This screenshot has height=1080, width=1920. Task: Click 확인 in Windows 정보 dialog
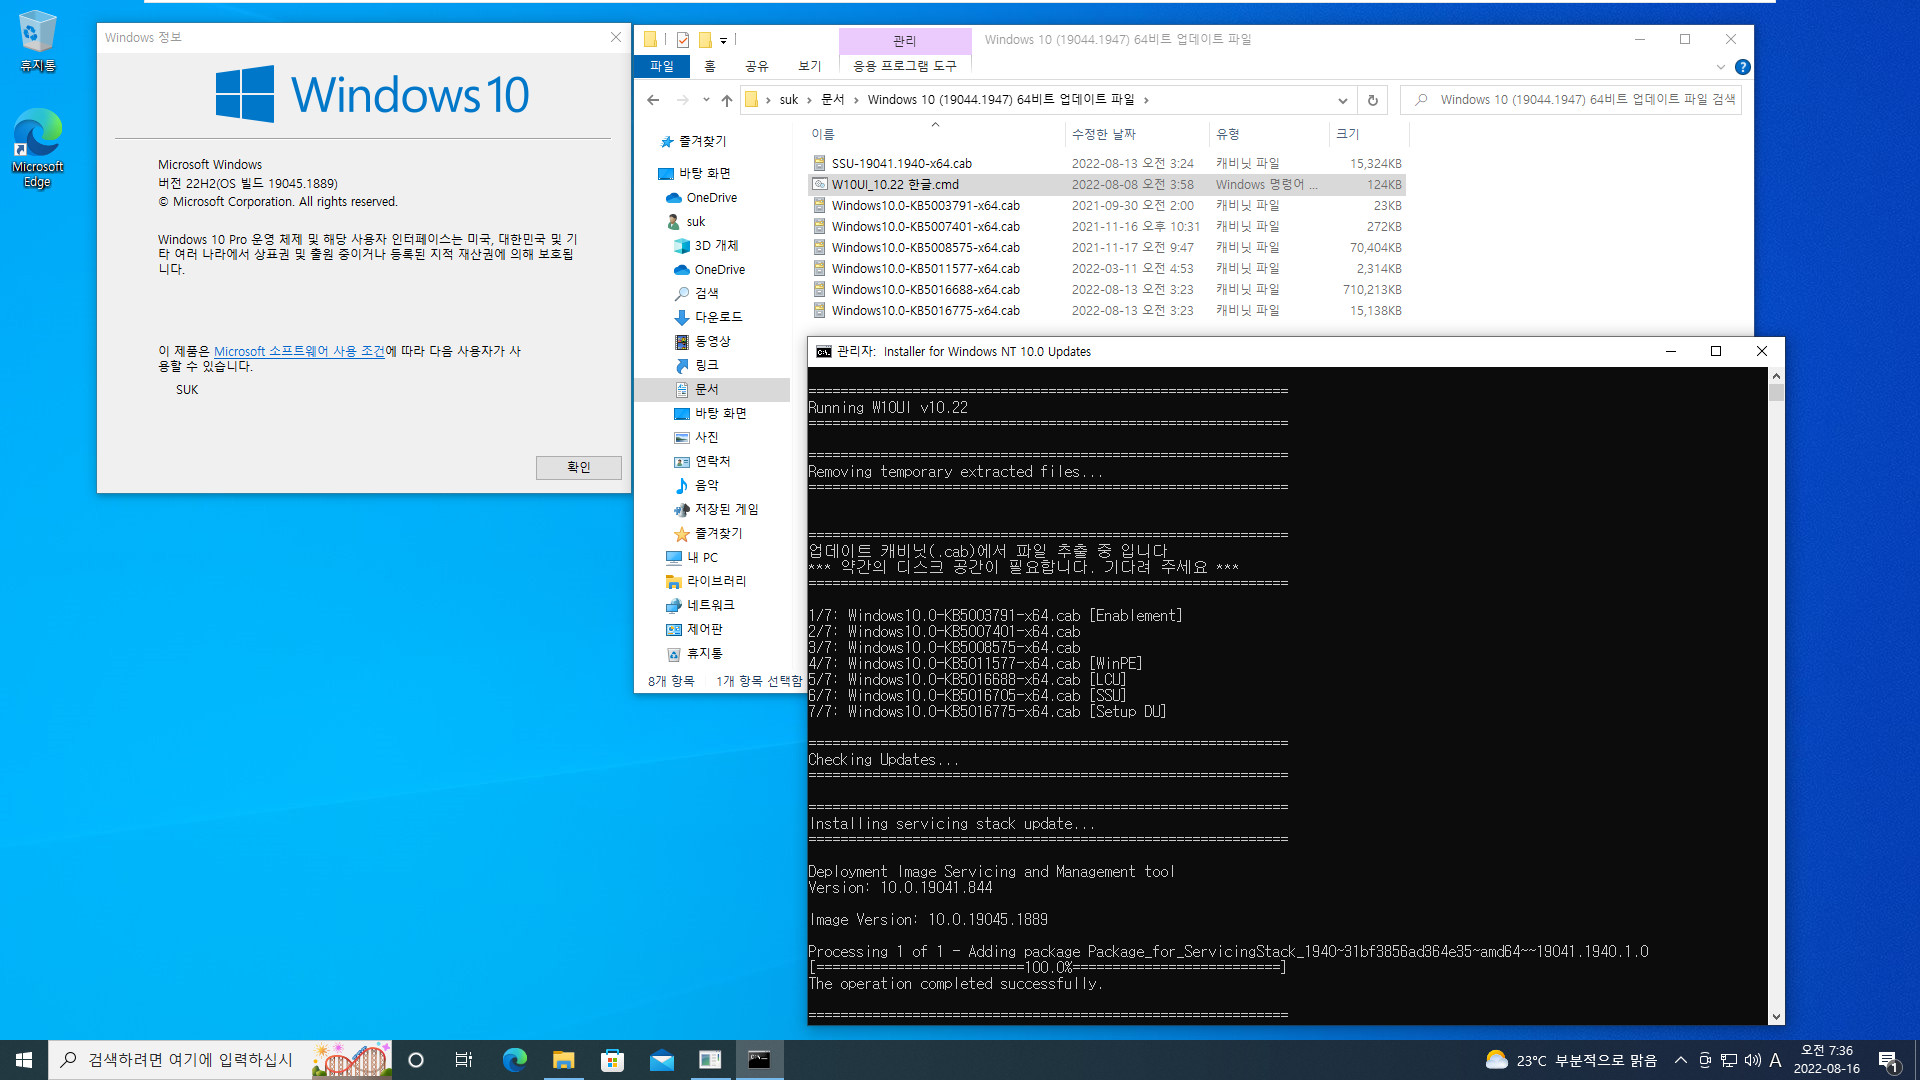(x=578, y=467)
